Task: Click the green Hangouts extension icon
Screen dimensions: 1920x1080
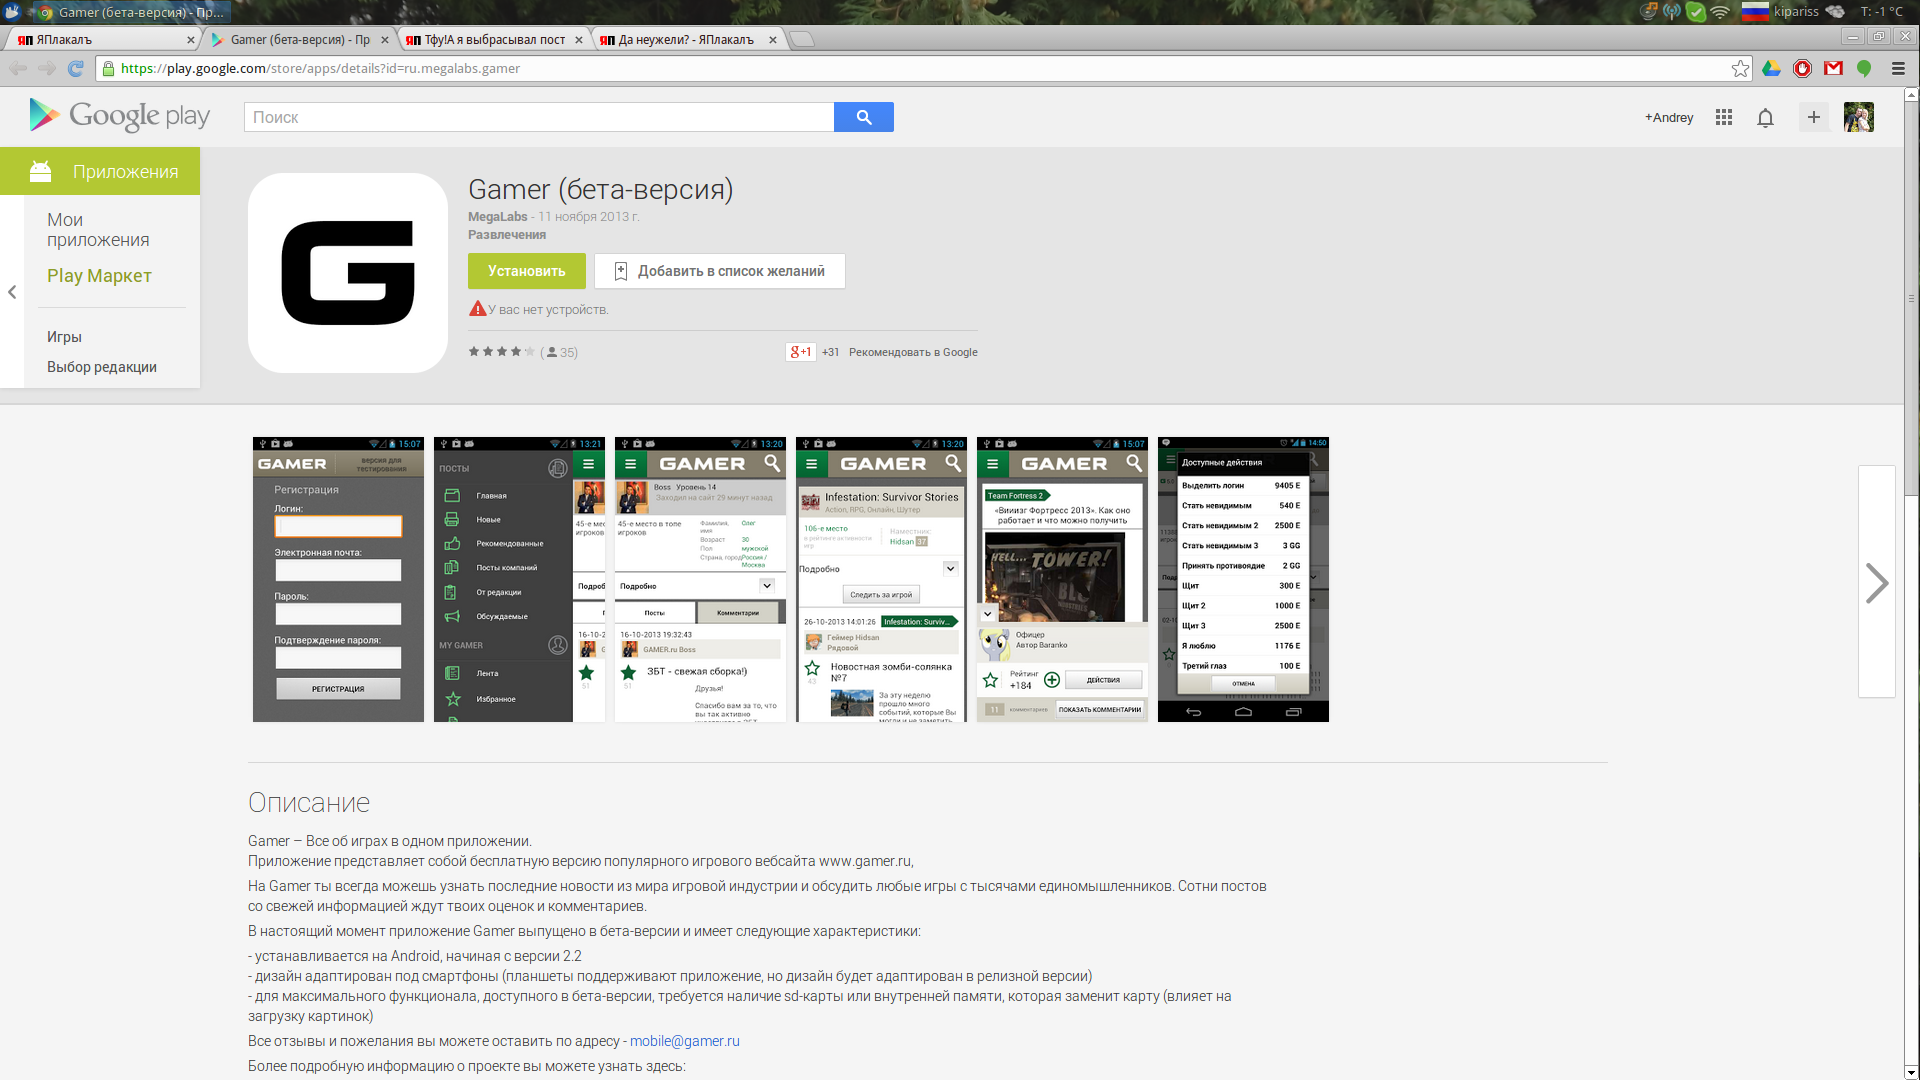Action: (1864, 68)
